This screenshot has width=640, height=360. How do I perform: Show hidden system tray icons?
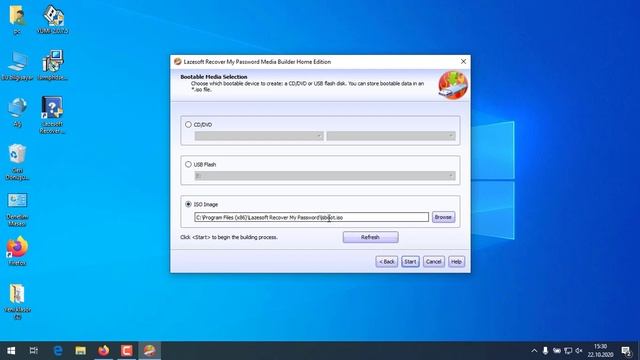534,351
